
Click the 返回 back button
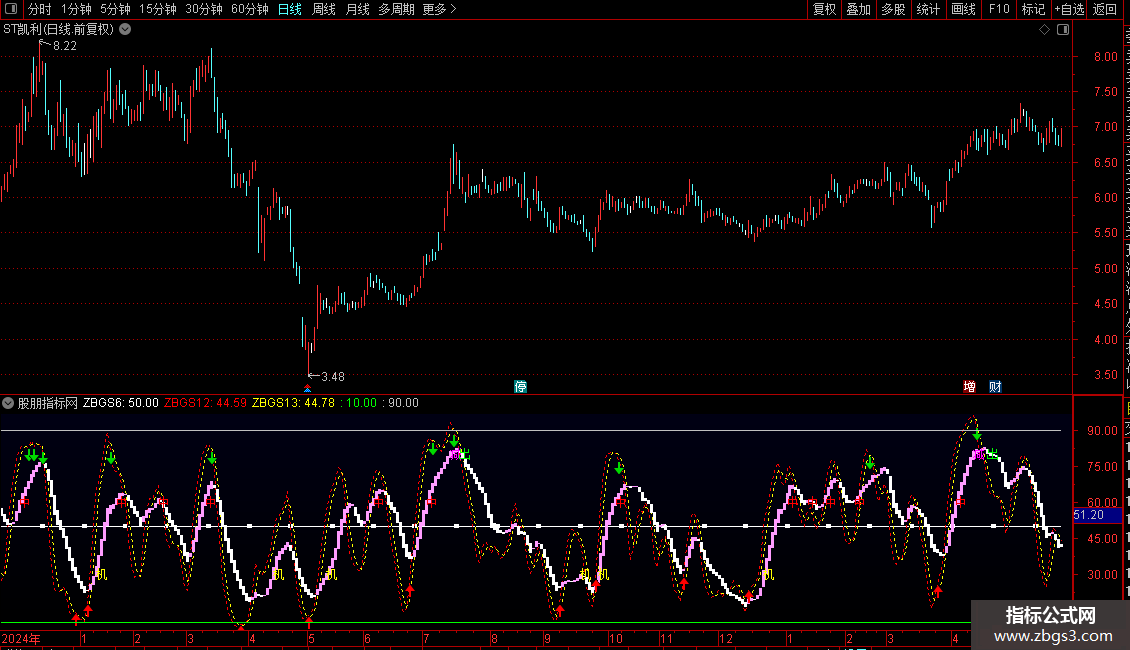tap(1105, 9)
